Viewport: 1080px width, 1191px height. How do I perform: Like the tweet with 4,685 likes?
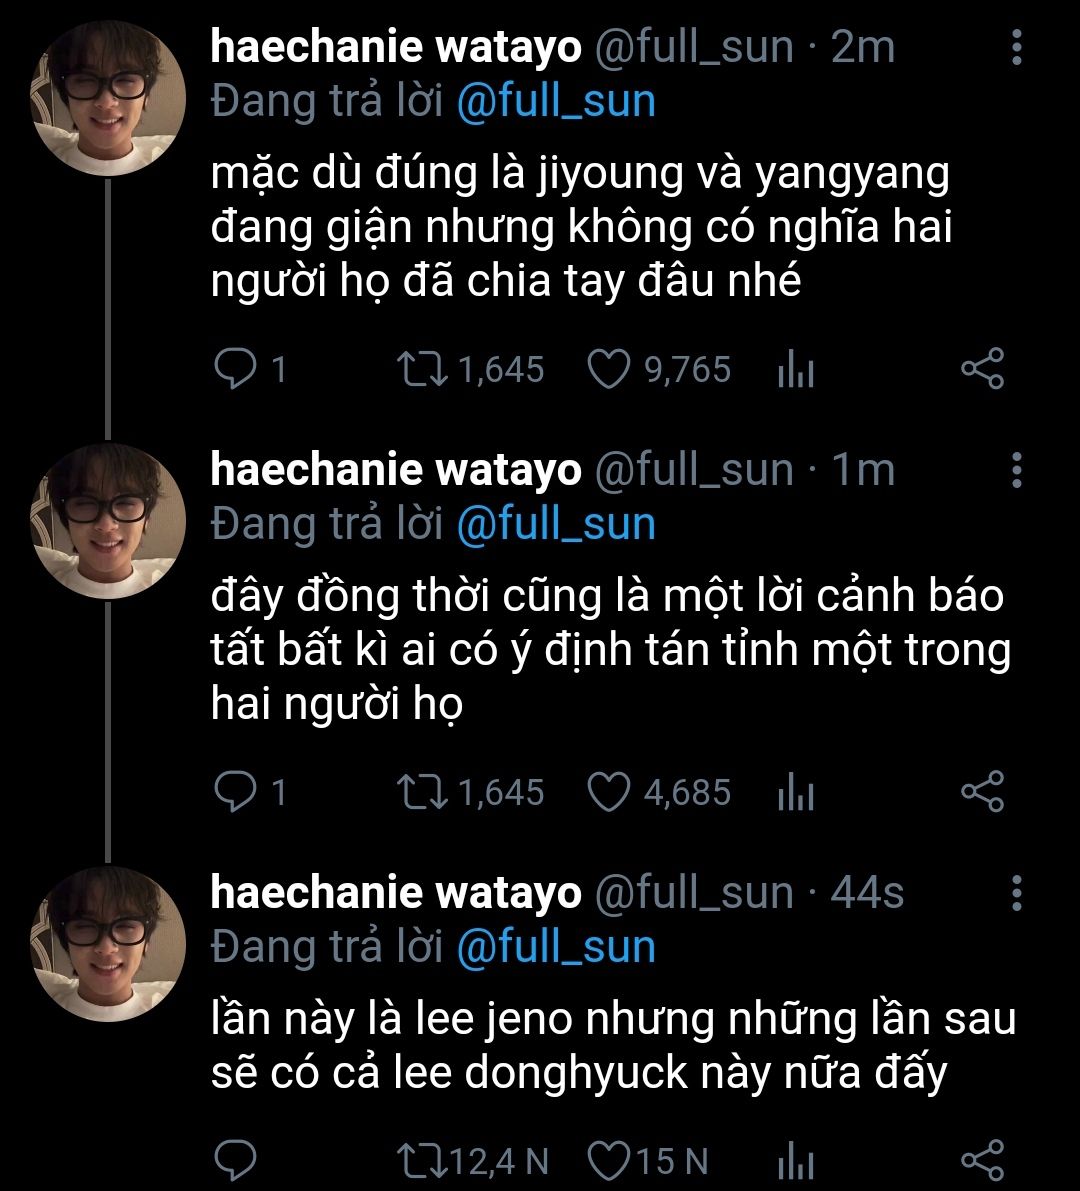(x=605, y=792)
